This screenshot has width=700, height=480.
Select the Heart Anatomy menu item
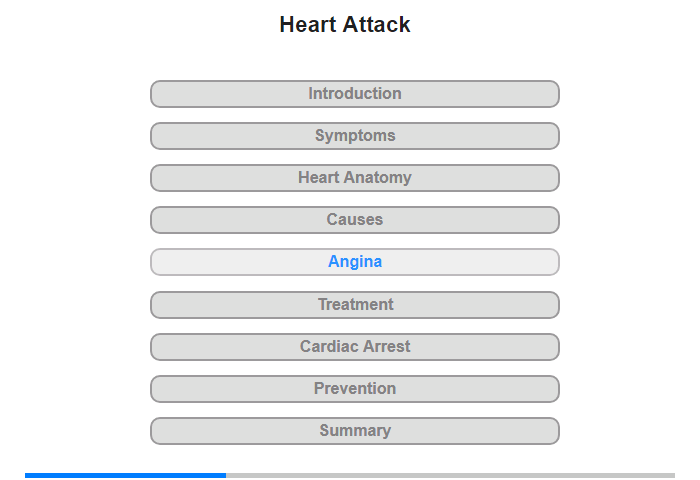(x=355, y=178)
